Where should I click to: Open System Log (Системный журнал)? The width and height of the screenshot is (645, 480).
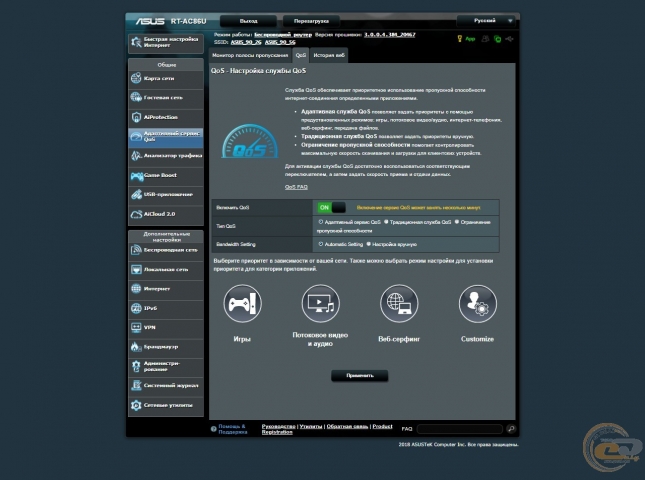click(166, 385)
